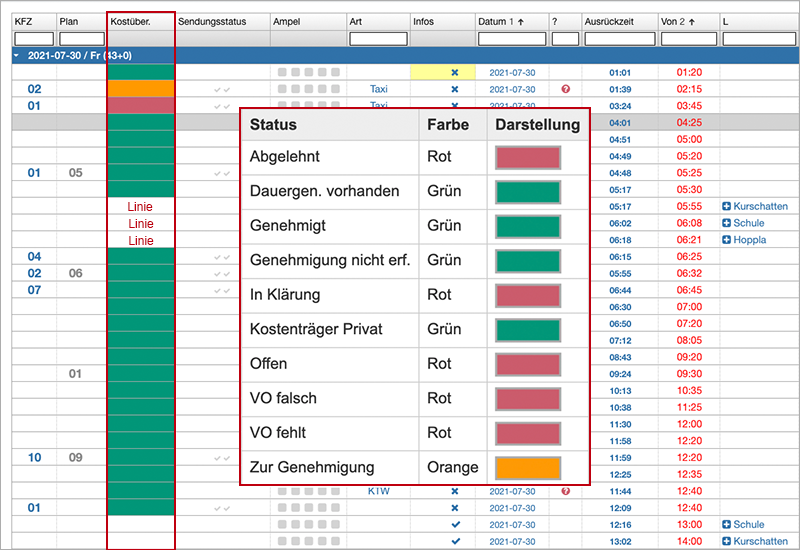
Task: Click the X icon in the yellow Infos cell
Action: [x=454, y=73]
